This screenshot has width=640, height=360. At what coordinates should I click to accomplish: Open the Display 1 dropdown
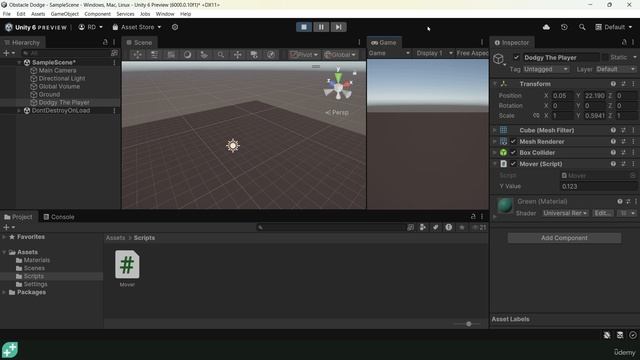434,53
